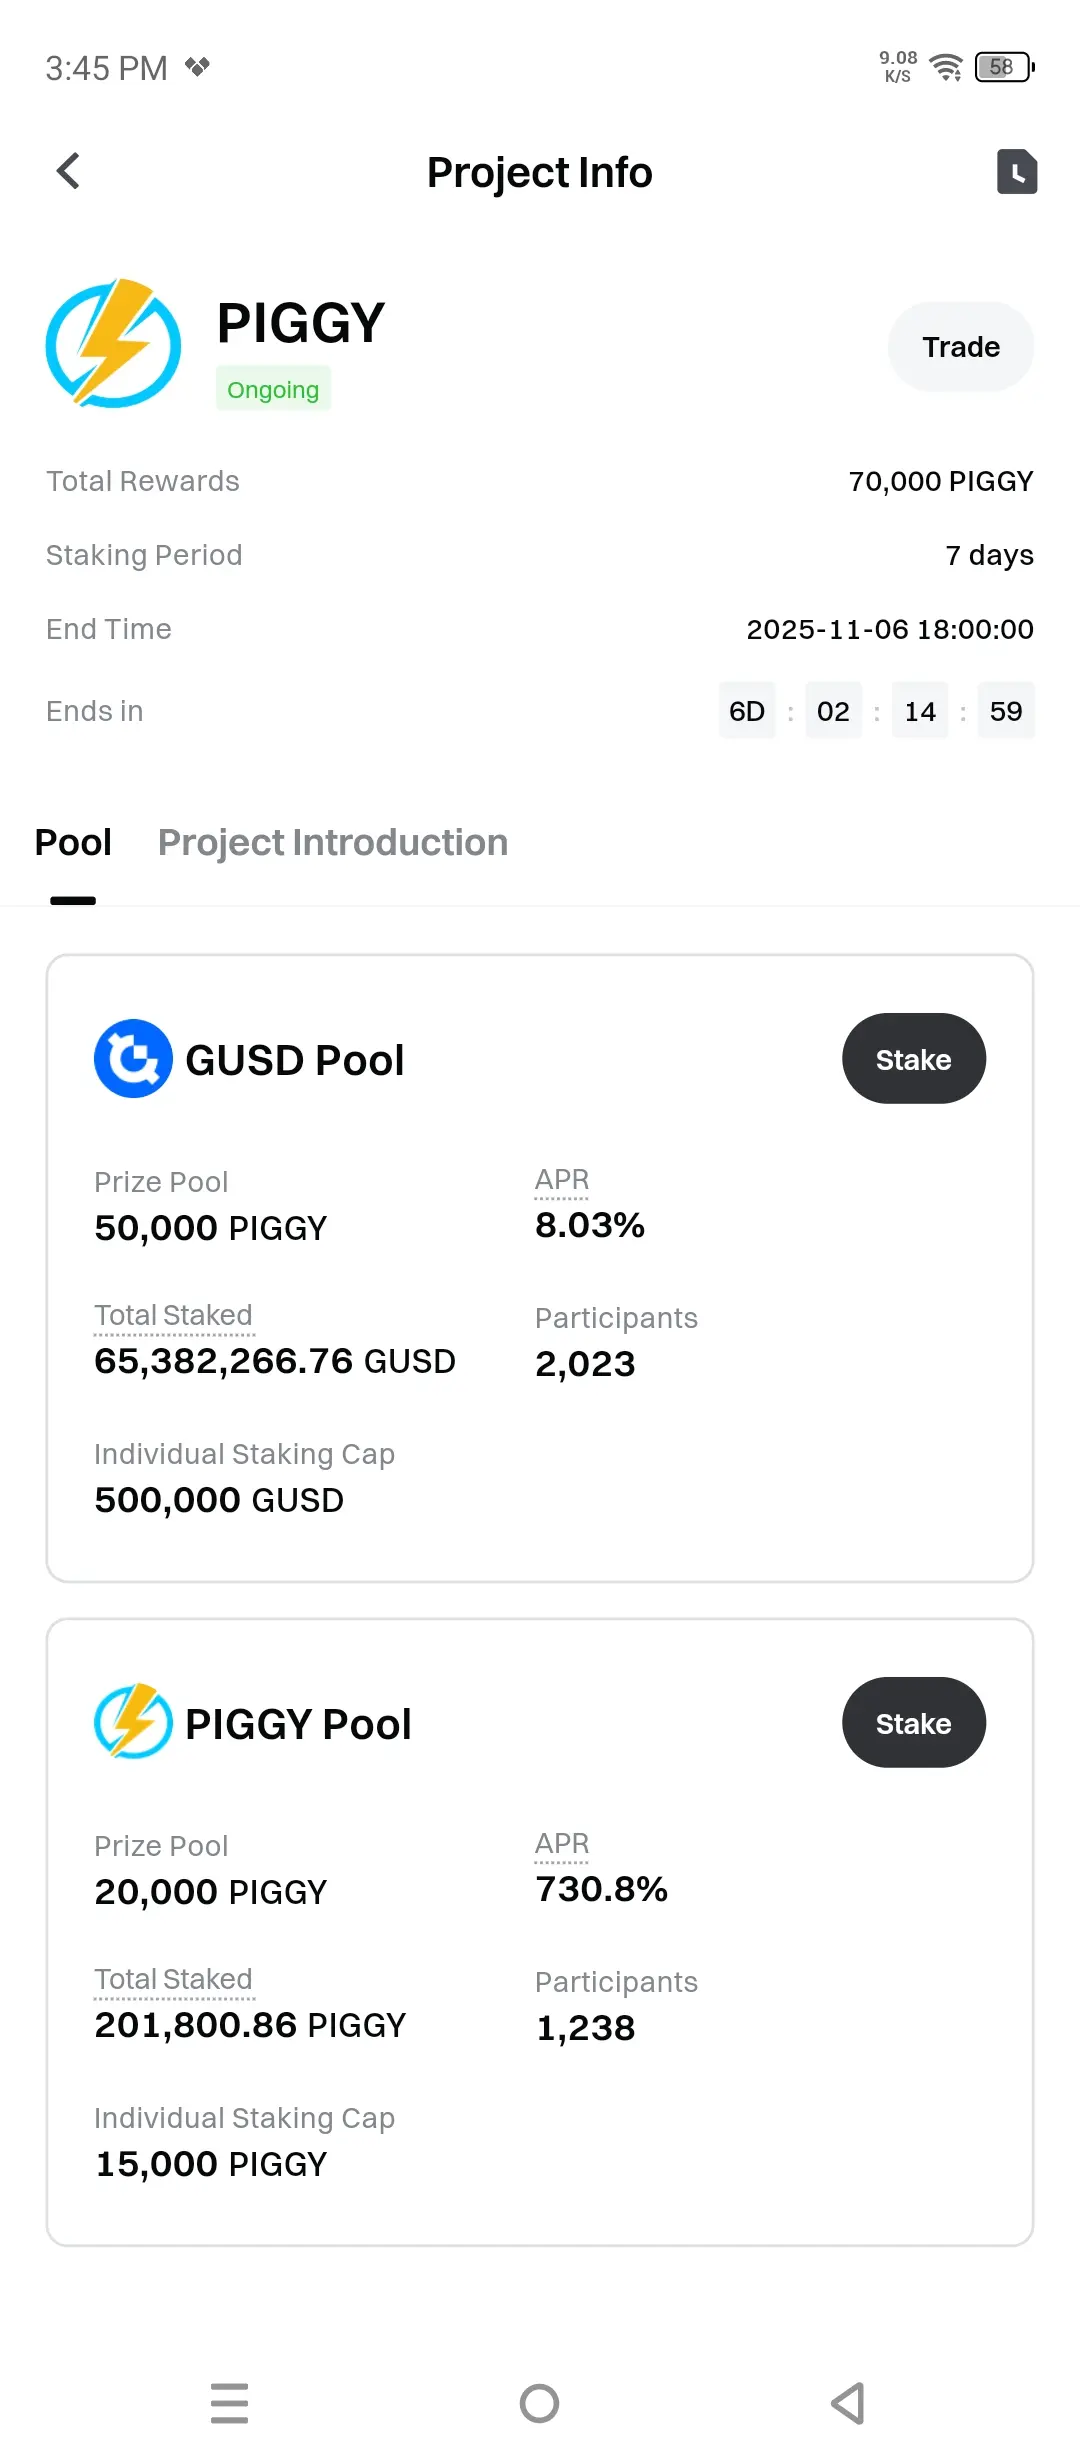Image resolution: width=1080 pixels, height=2460 pixels.
Task: Select the Pool tab
Action: click(73, 843)
